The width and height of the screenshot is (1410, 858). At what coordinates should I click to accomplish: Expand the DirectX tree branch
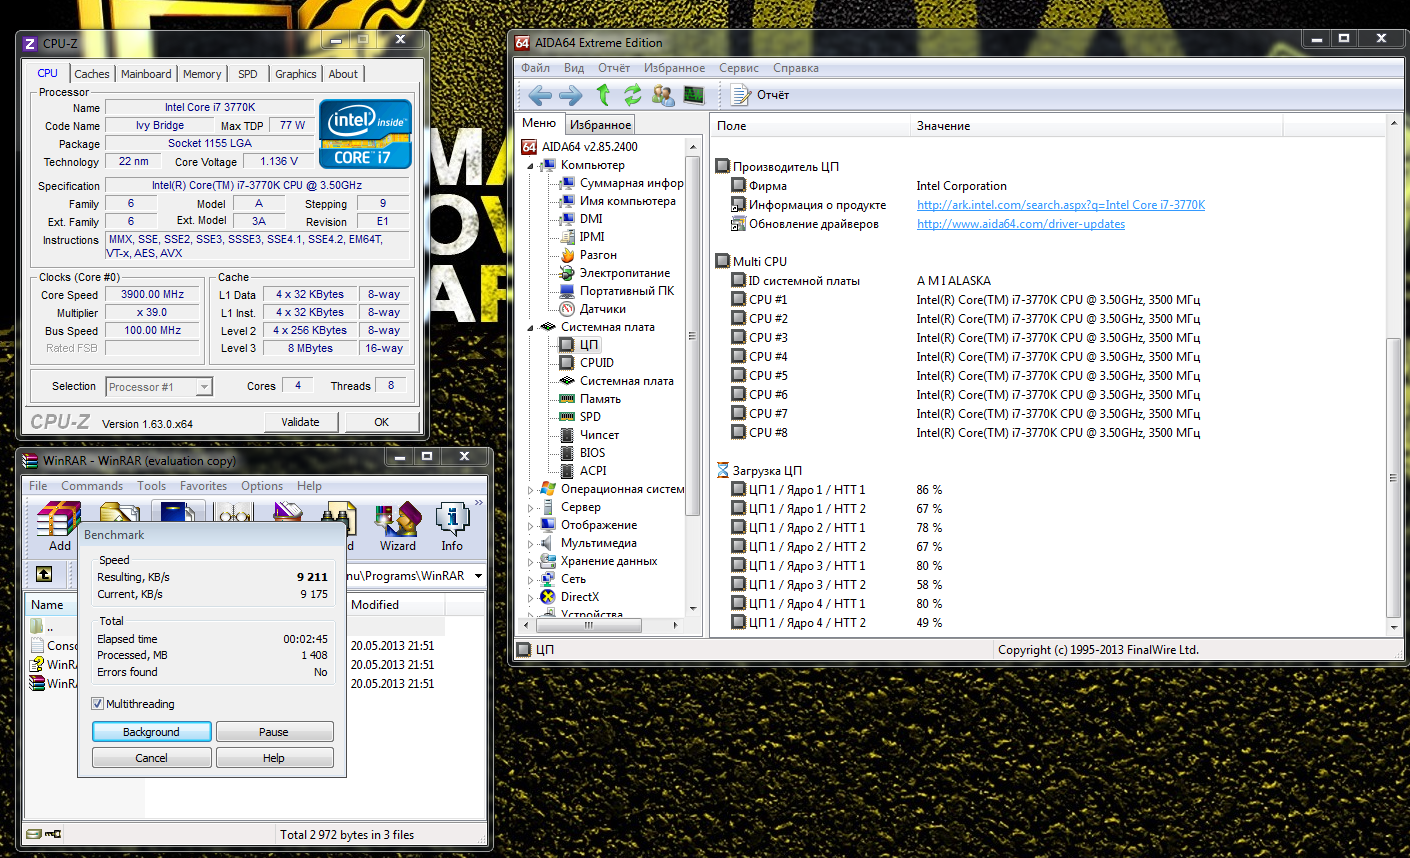(530, 598)
